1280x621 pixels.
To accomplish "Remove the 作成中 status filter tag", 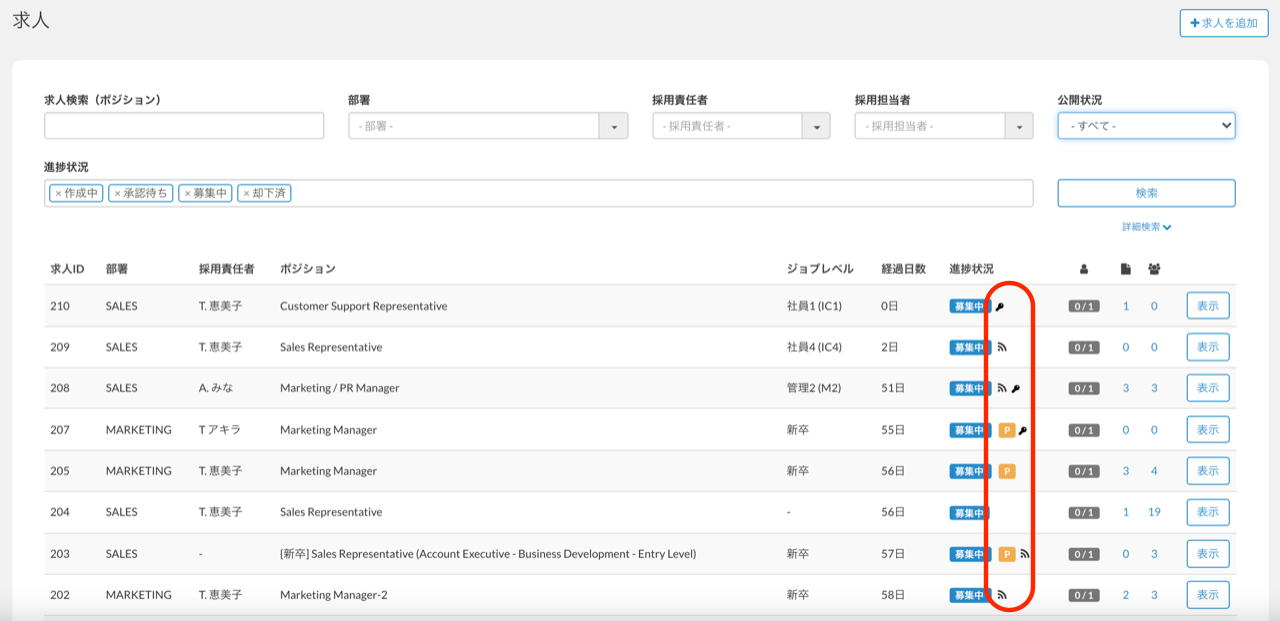I will click(58, 193).
